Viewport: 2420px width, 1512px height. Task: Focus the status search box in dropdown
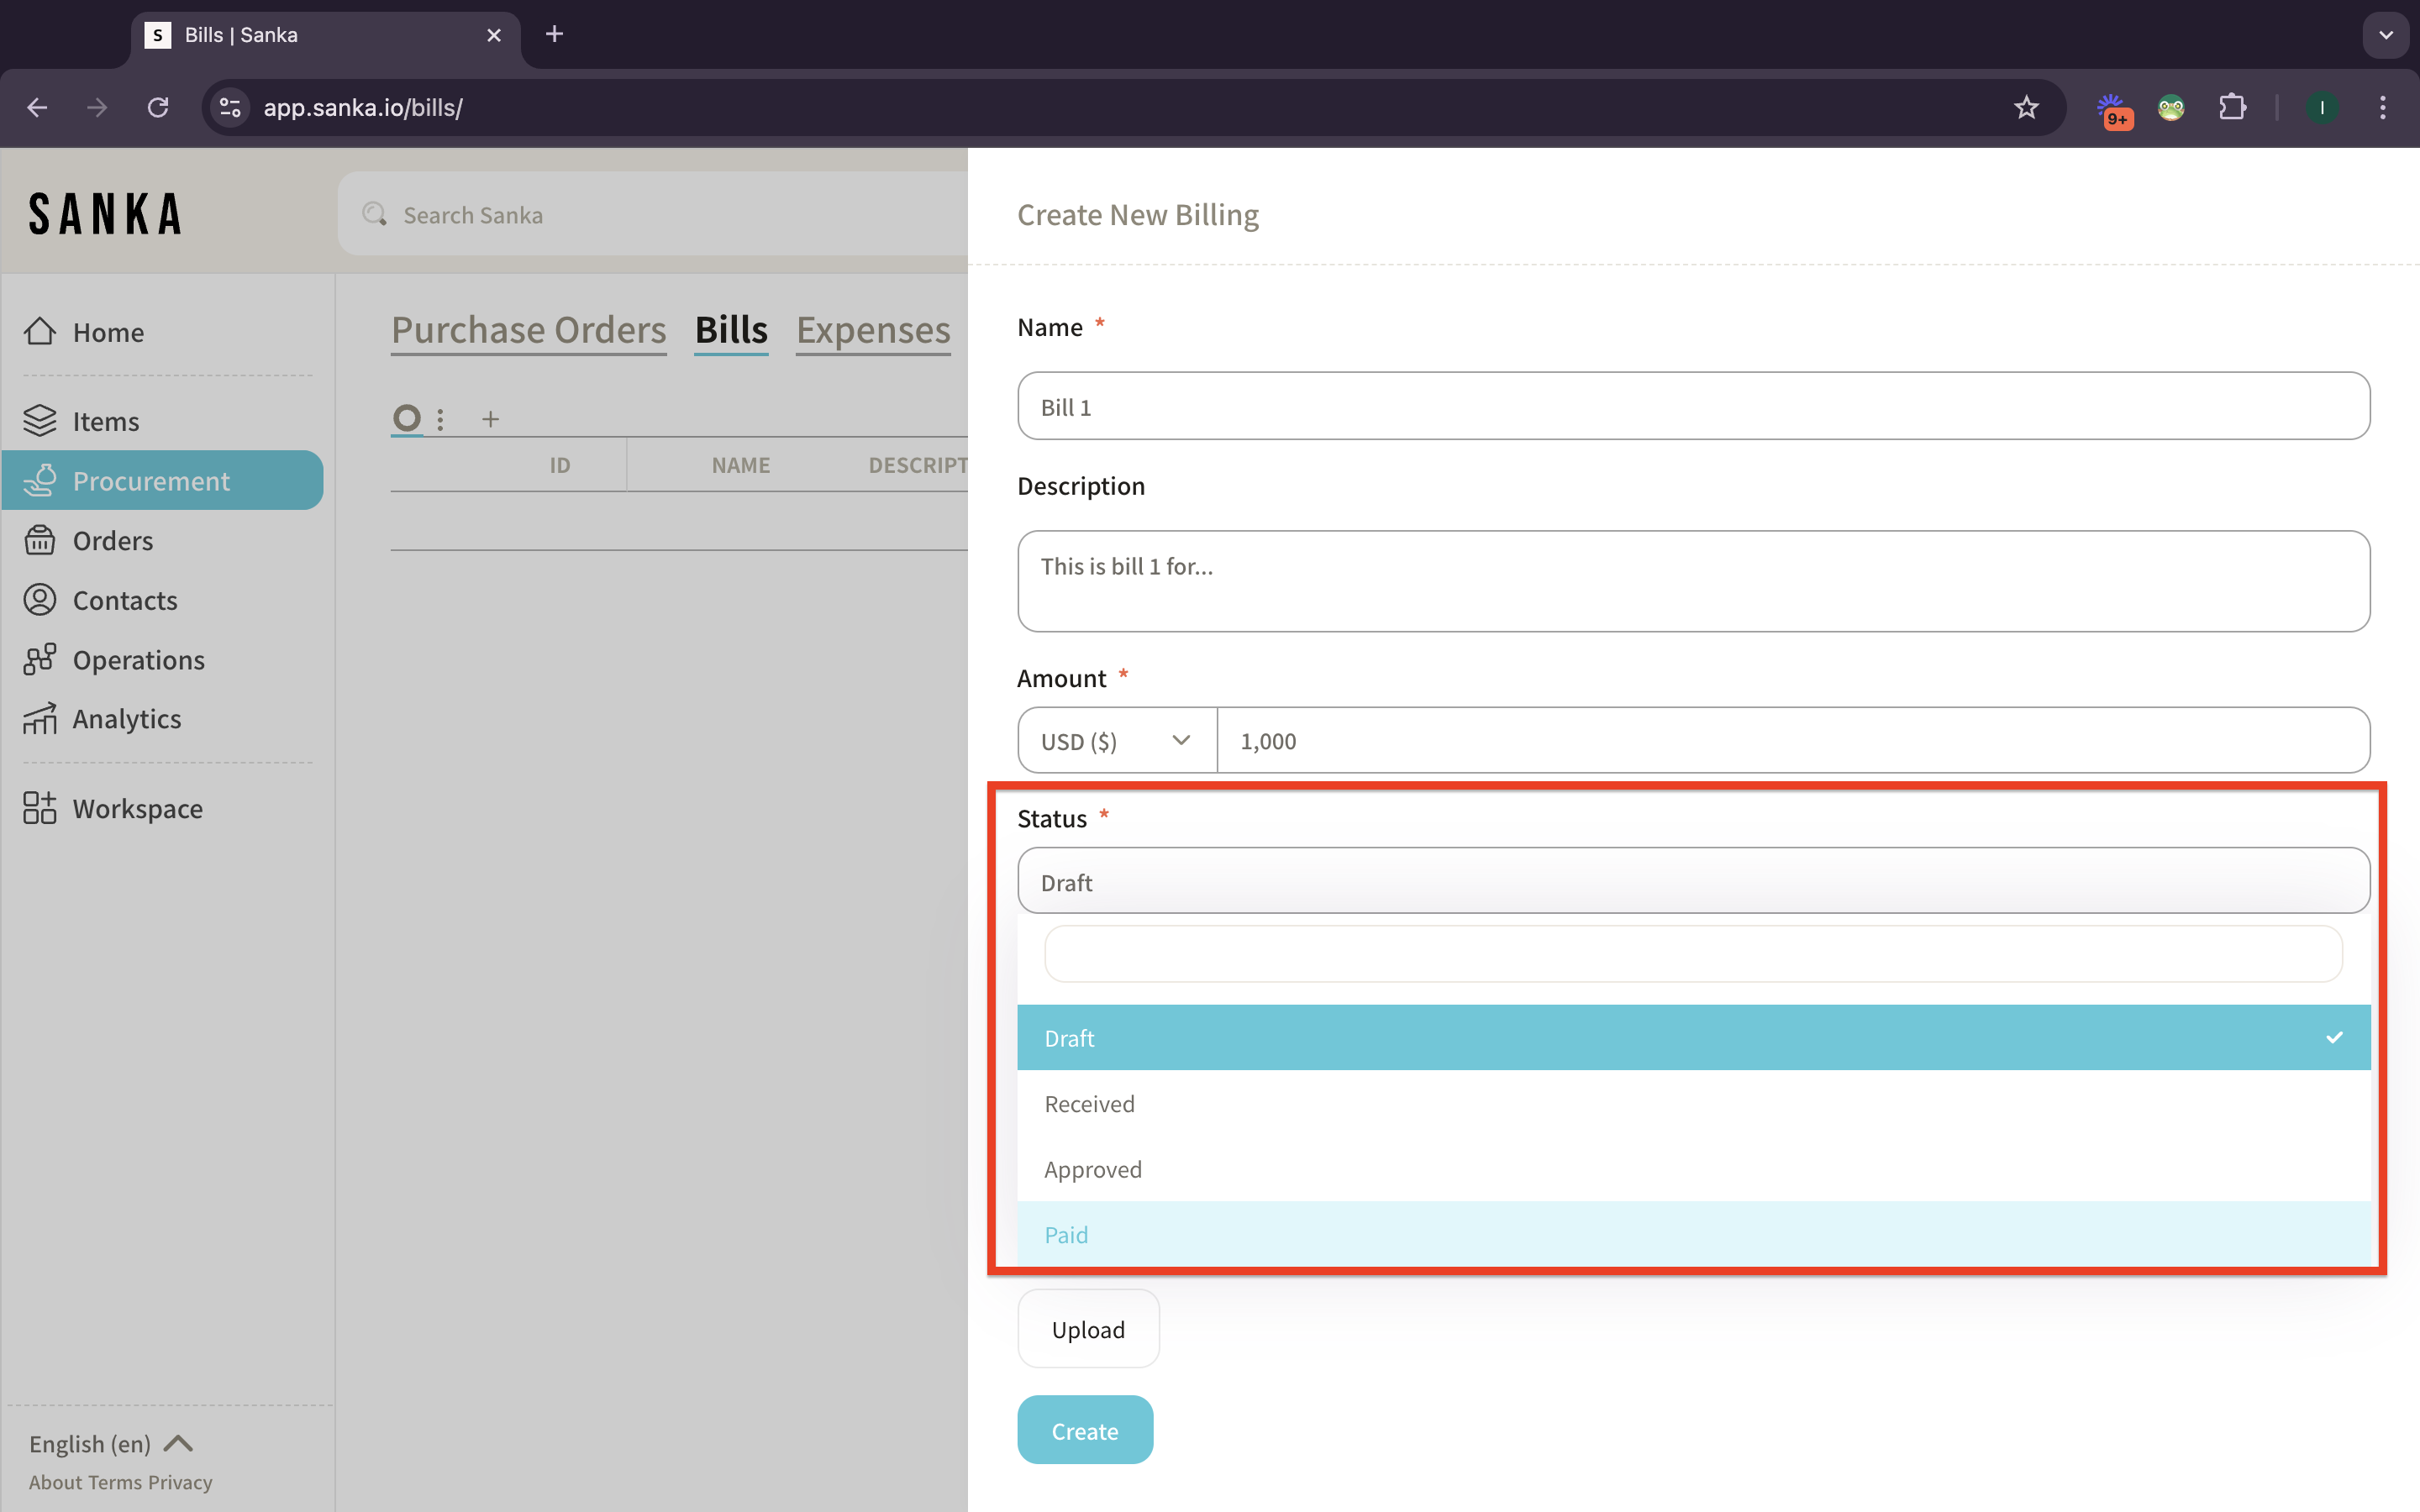tap(1692, 954)
